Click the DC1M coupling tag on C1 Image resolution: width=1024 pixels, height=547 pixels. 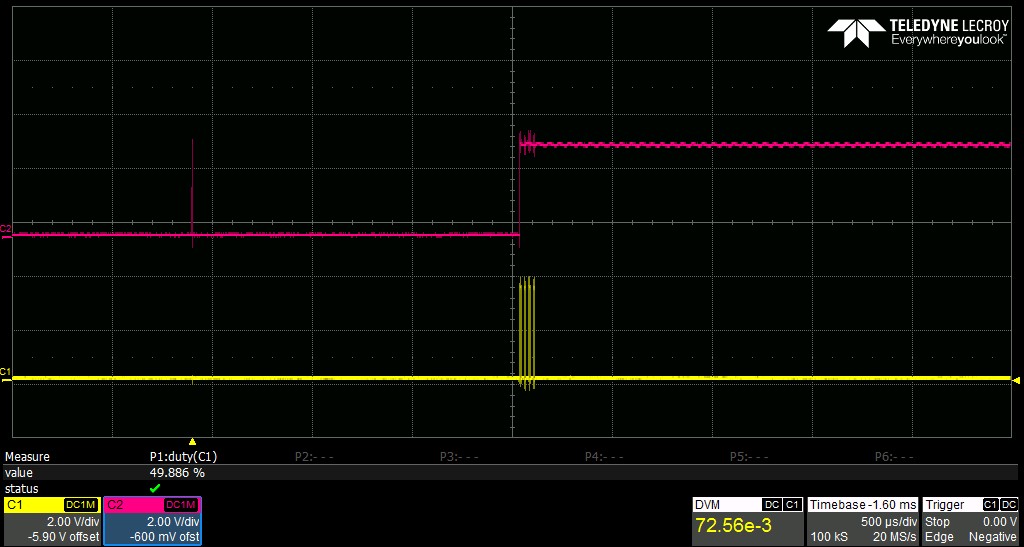pos(81,505)
